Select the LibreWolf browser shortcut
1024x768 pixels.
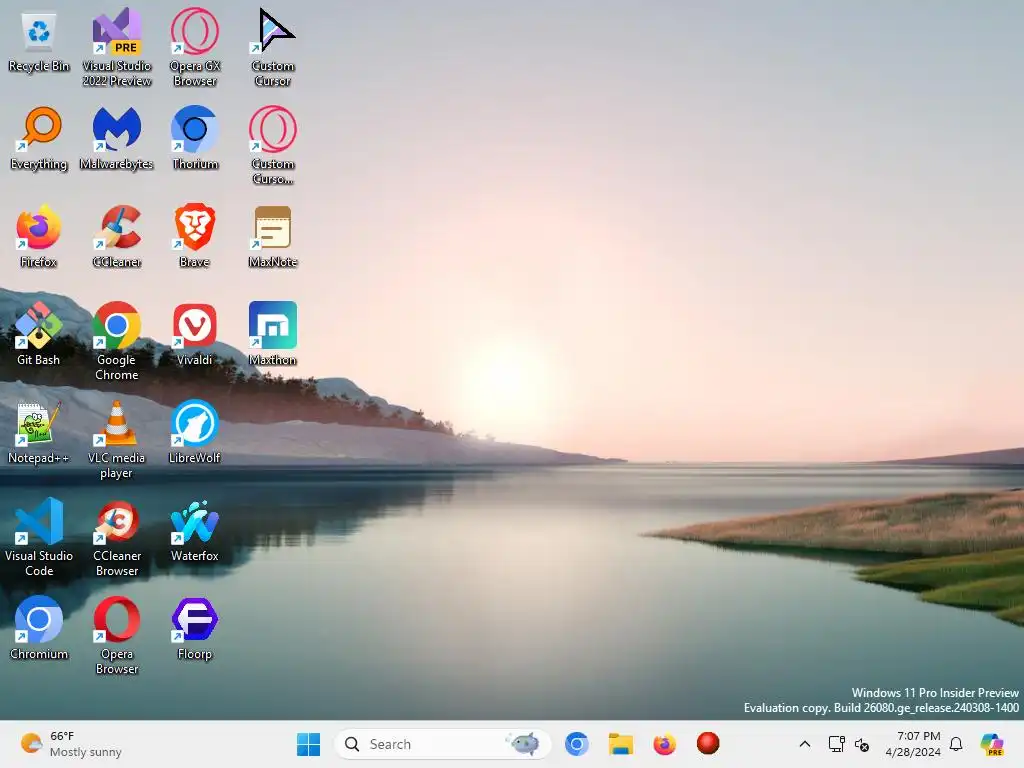[195, 432]
